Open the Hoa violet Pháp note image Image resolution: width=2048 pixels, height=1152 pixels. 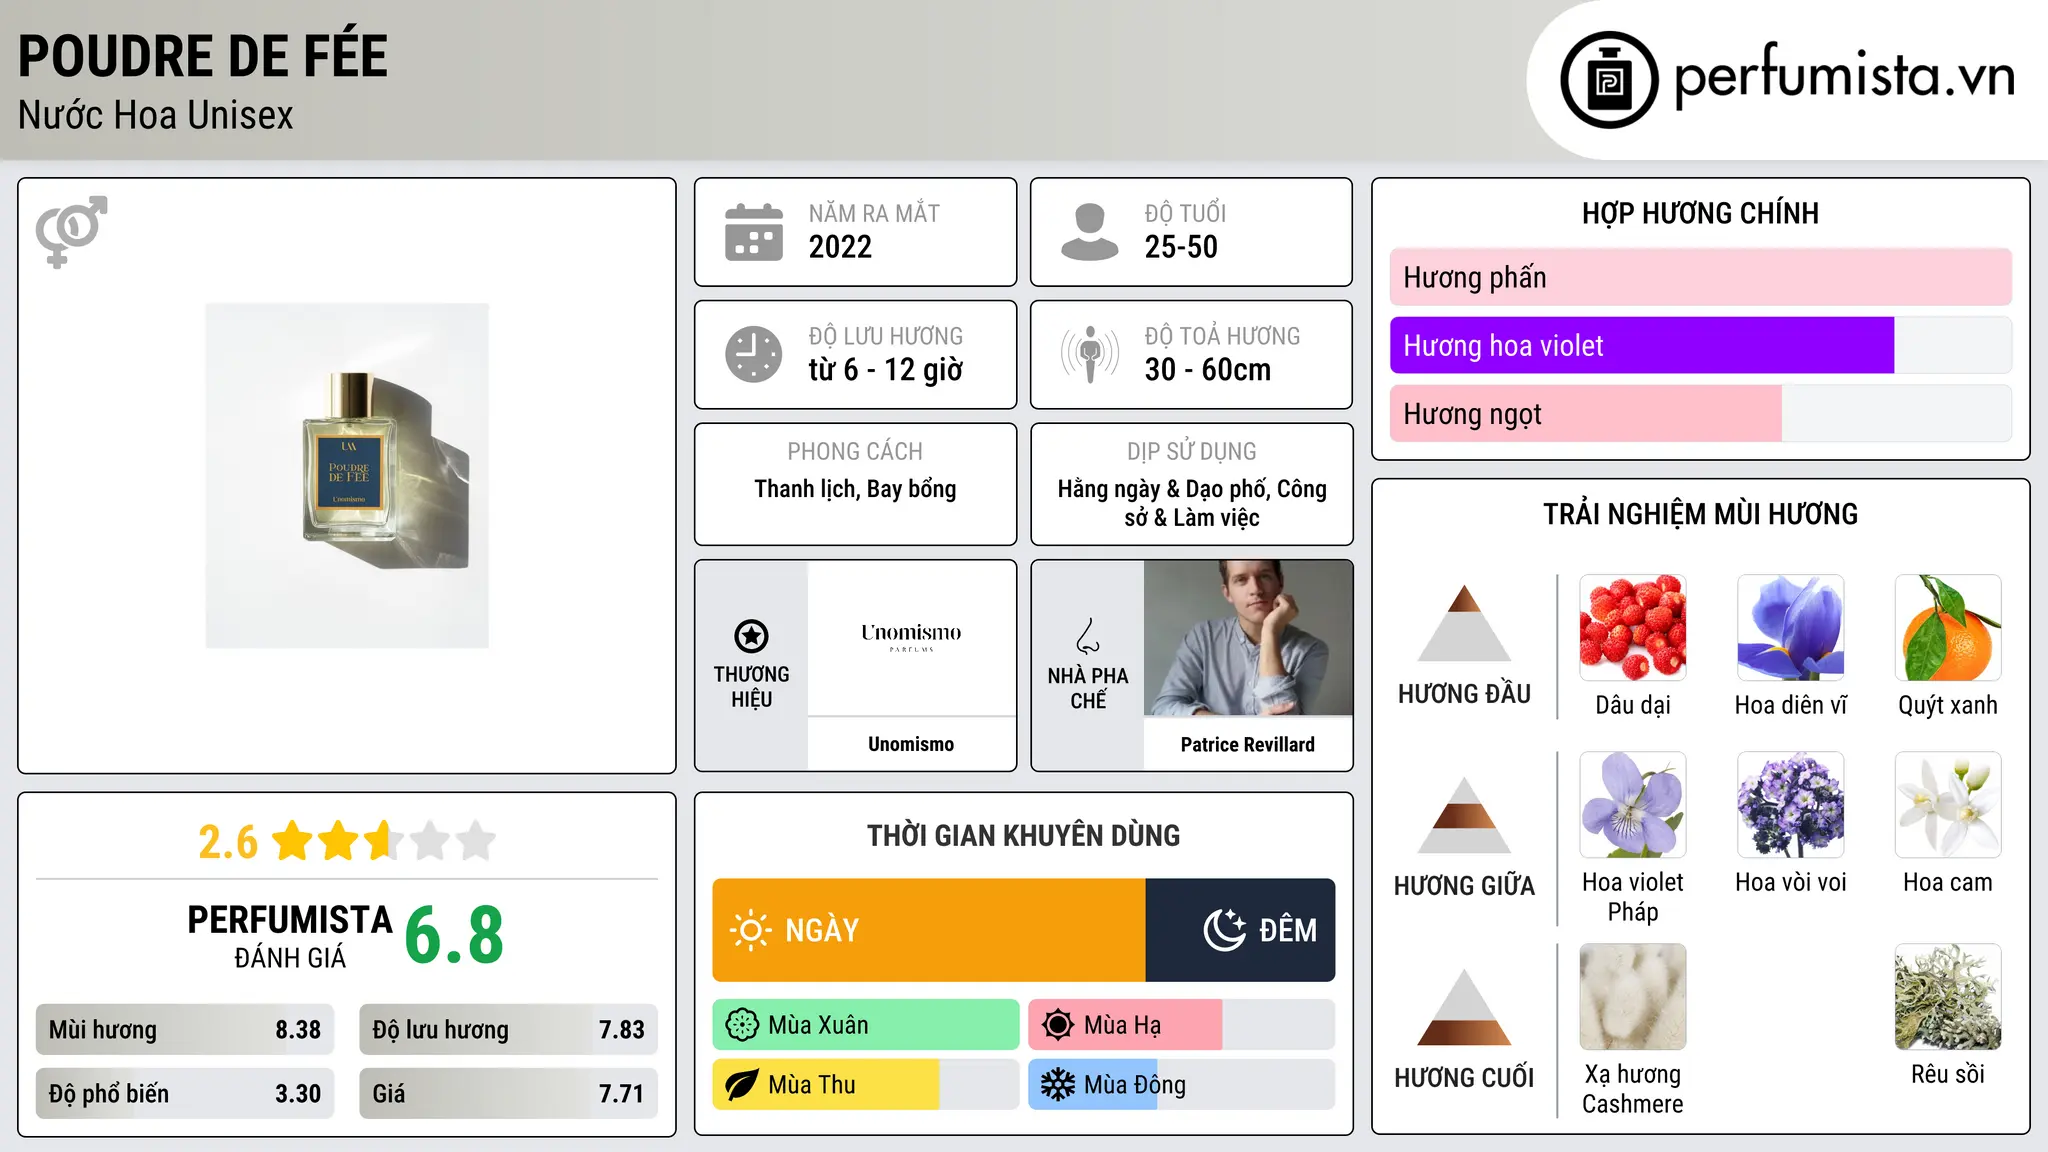[1633, 805]
